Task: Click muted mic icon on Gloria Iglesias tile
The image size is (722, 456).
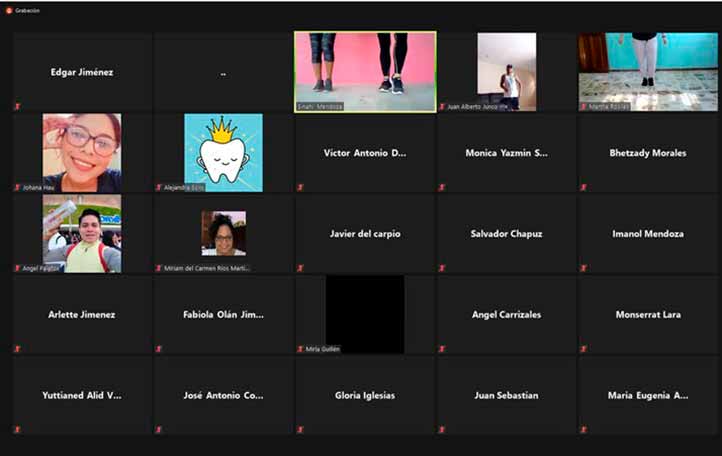Action: coord(300,430)
